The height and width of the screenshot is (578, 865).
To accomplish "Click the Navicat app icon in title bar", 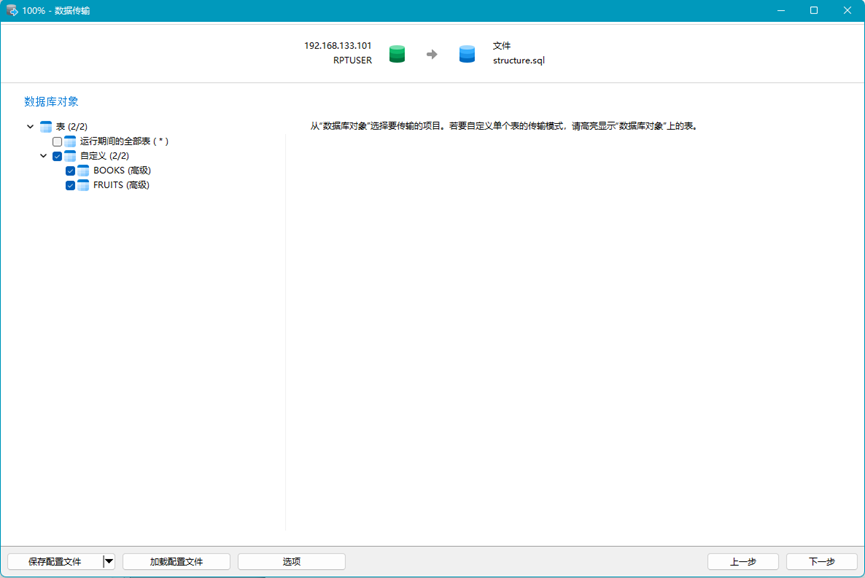I will (12, 10).
